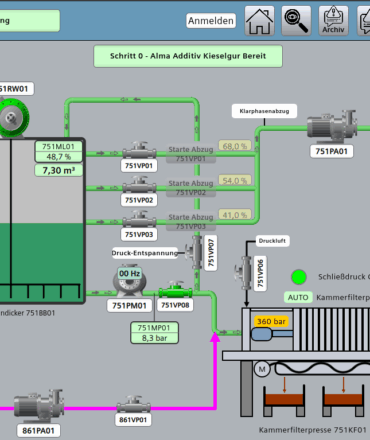This screenshot has width=370, height=440.
Task: Click the 00 Hz frequency display
Action: (x=130, y=273)
